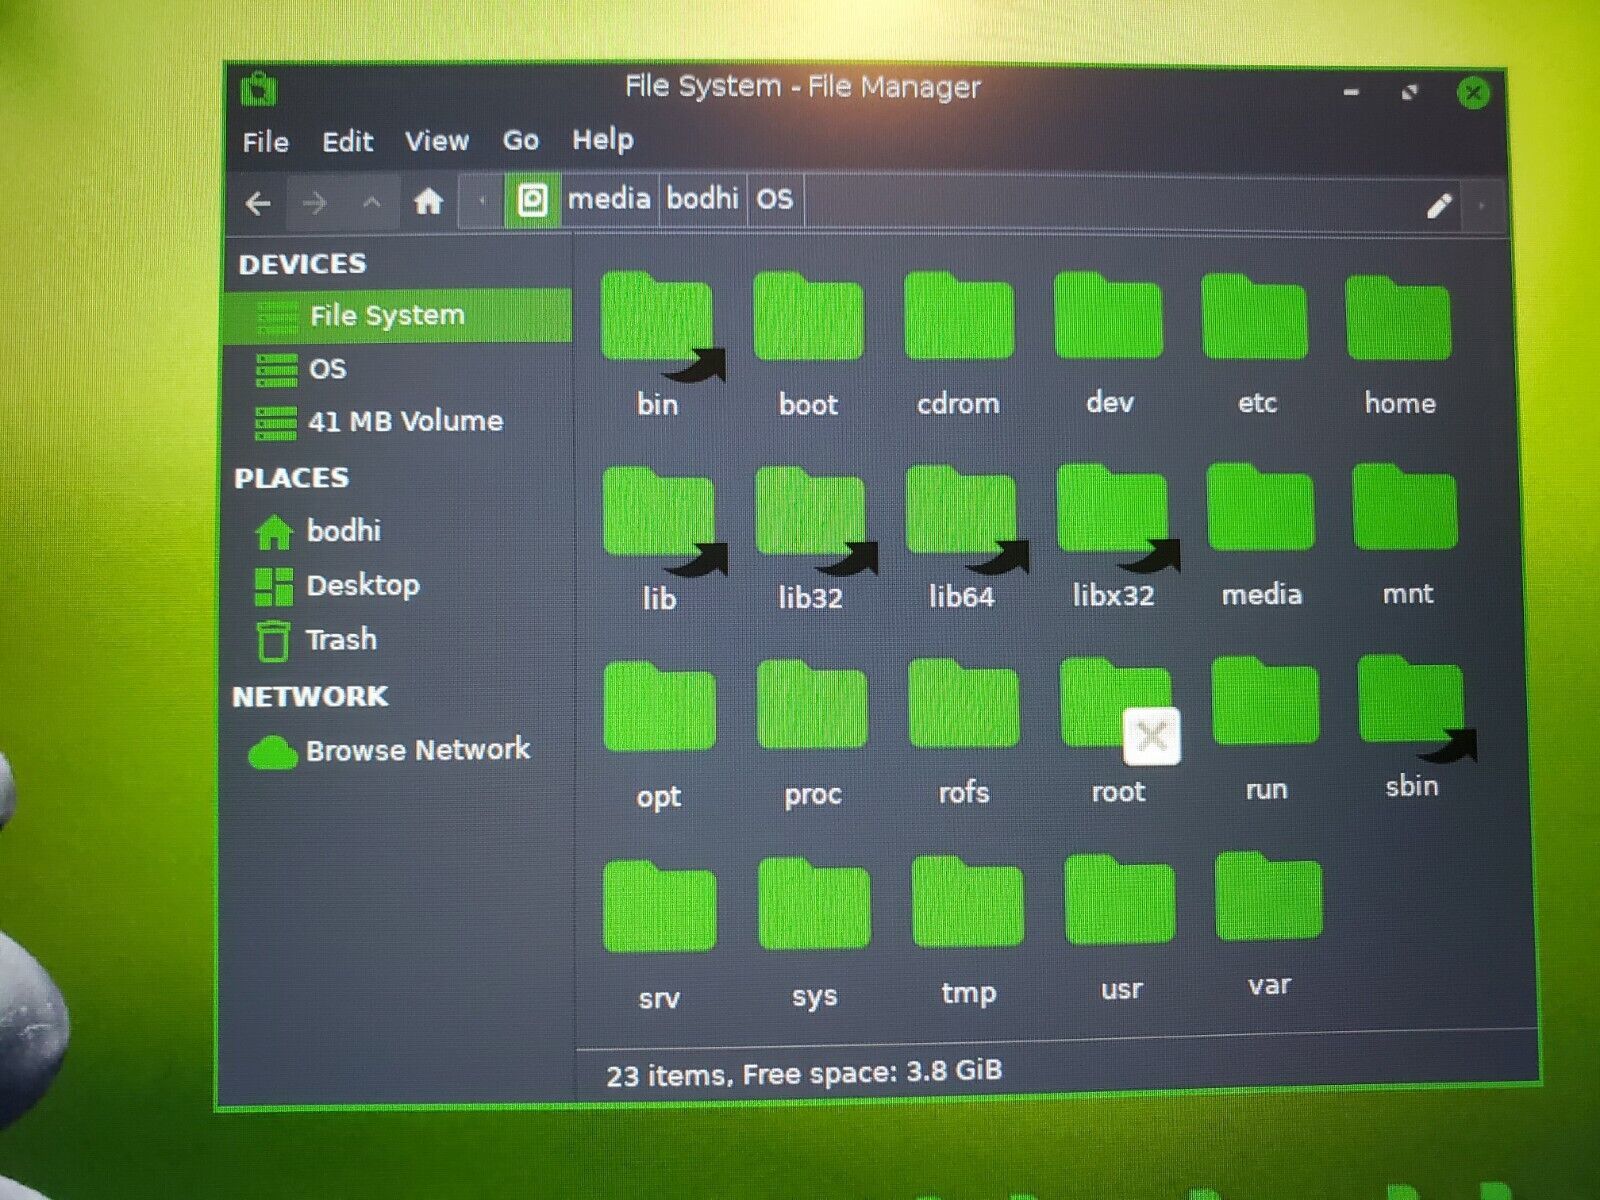Click the home toolbar button
Image resolution: width=1600 pixels, height=1200 pixels.
tap(429, 202)
